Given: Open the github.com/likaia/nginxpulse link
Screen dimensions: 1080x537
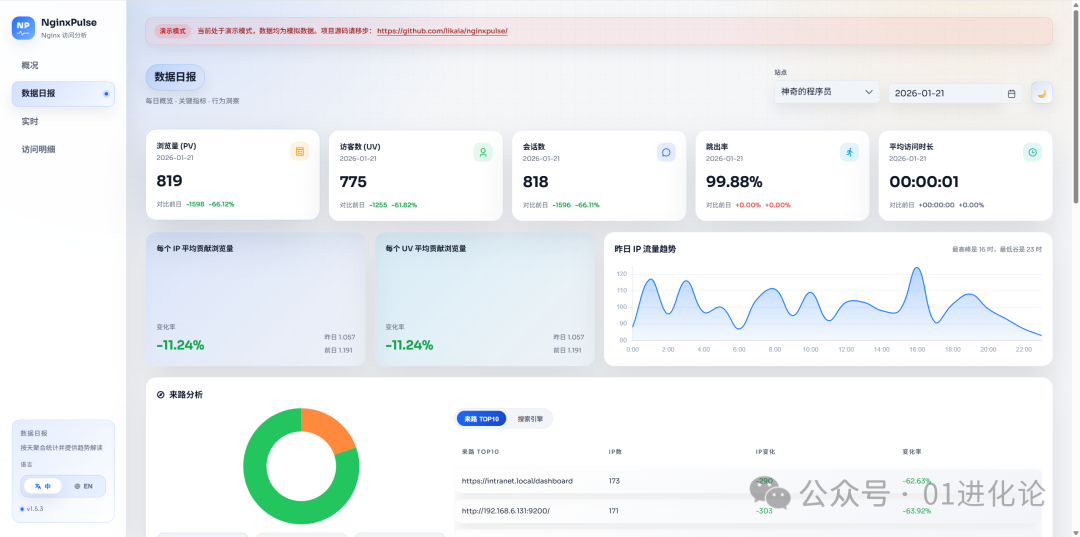Looking at the screenshot, I should pos(442,31).
